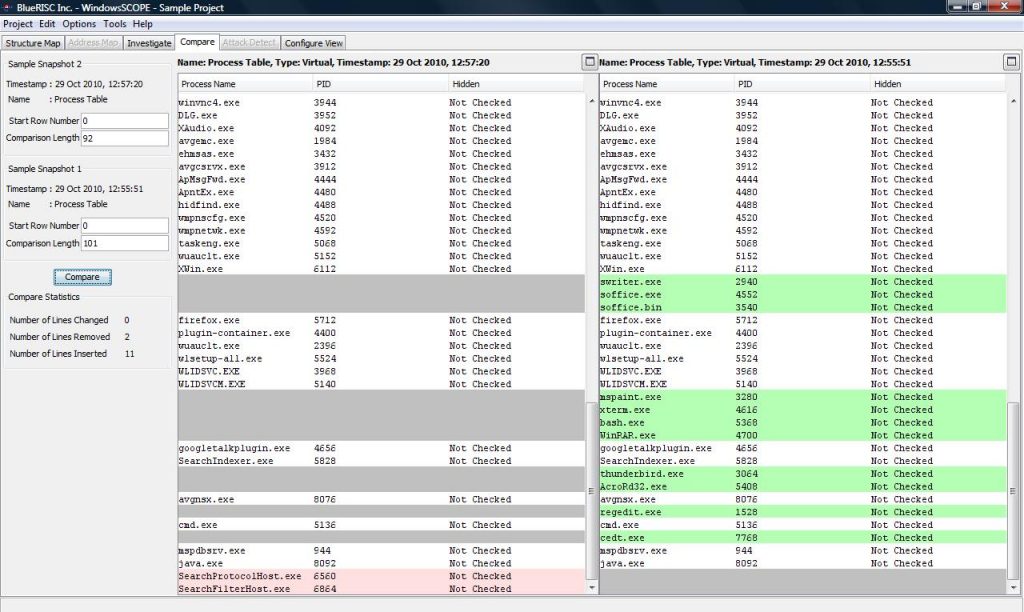1024x612 pixels.
Task: Select the Compare tab
Action: coord(197,42)
